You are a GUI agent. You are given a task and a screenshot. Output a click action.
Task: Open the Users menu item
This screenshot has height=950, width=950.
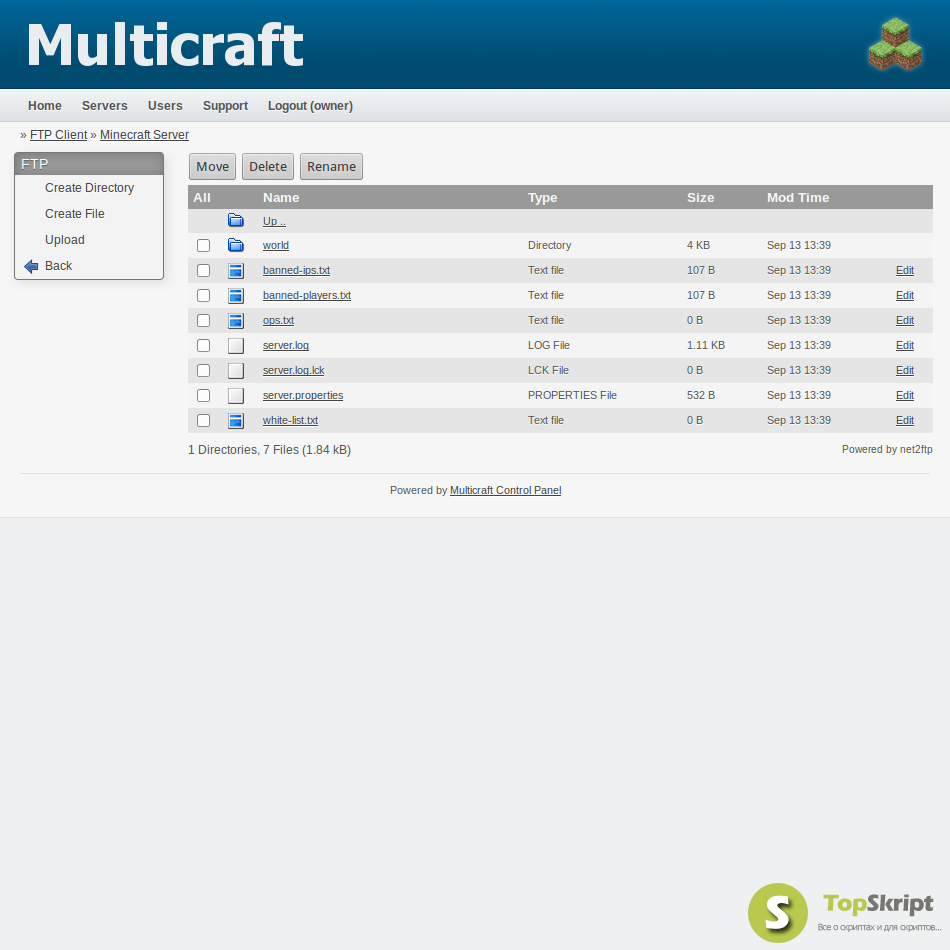[x=165, y=105]
